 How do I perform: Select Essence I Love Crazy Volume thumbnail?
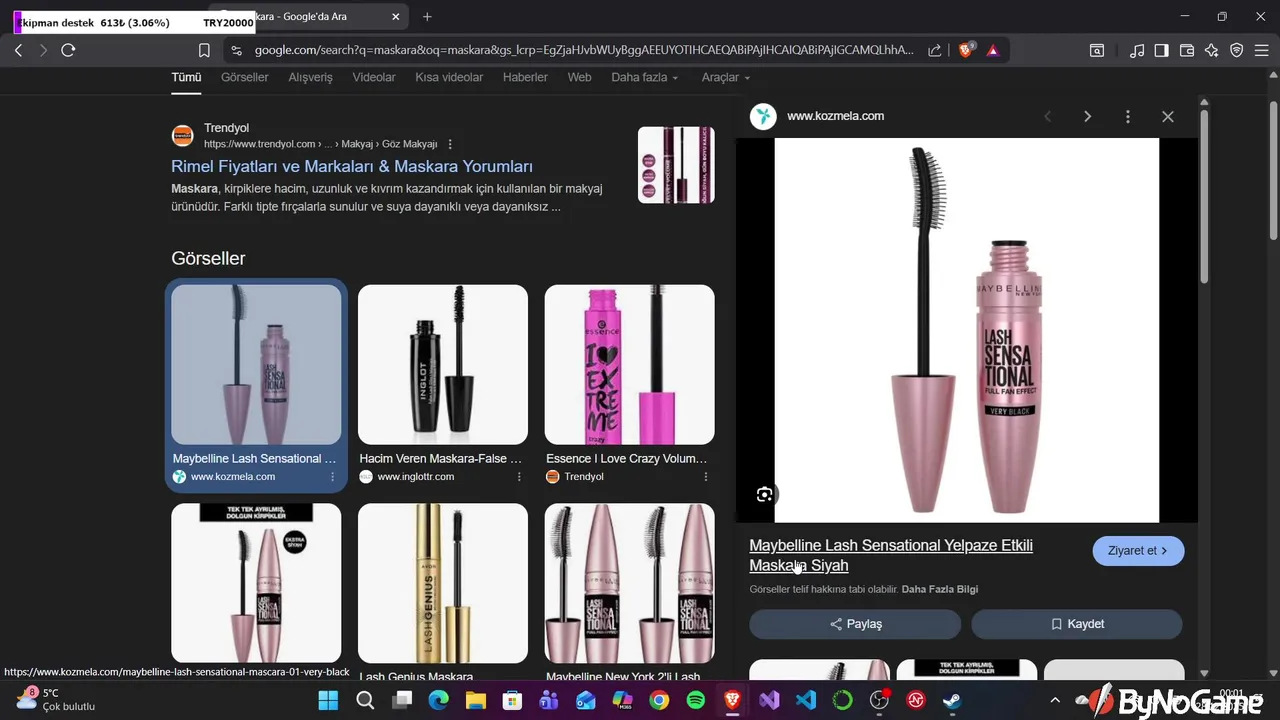point(630,365)
